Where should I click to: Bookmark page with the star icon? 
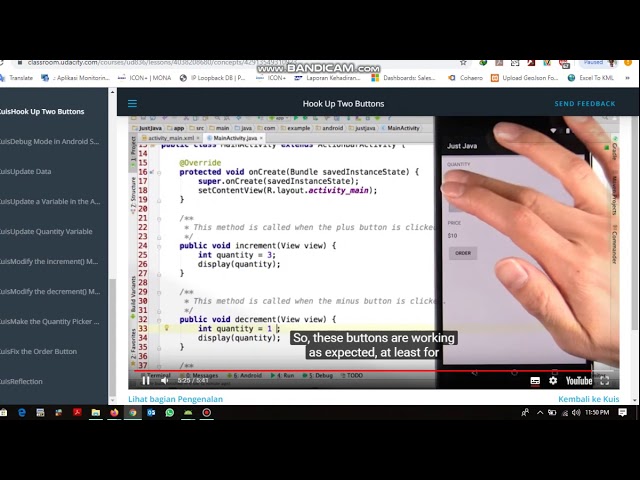pos(463,62)
